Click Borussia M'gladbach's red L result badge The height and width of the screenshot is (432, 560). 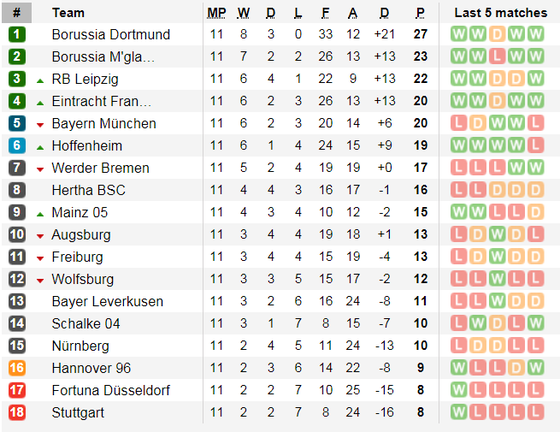point(497,56)
